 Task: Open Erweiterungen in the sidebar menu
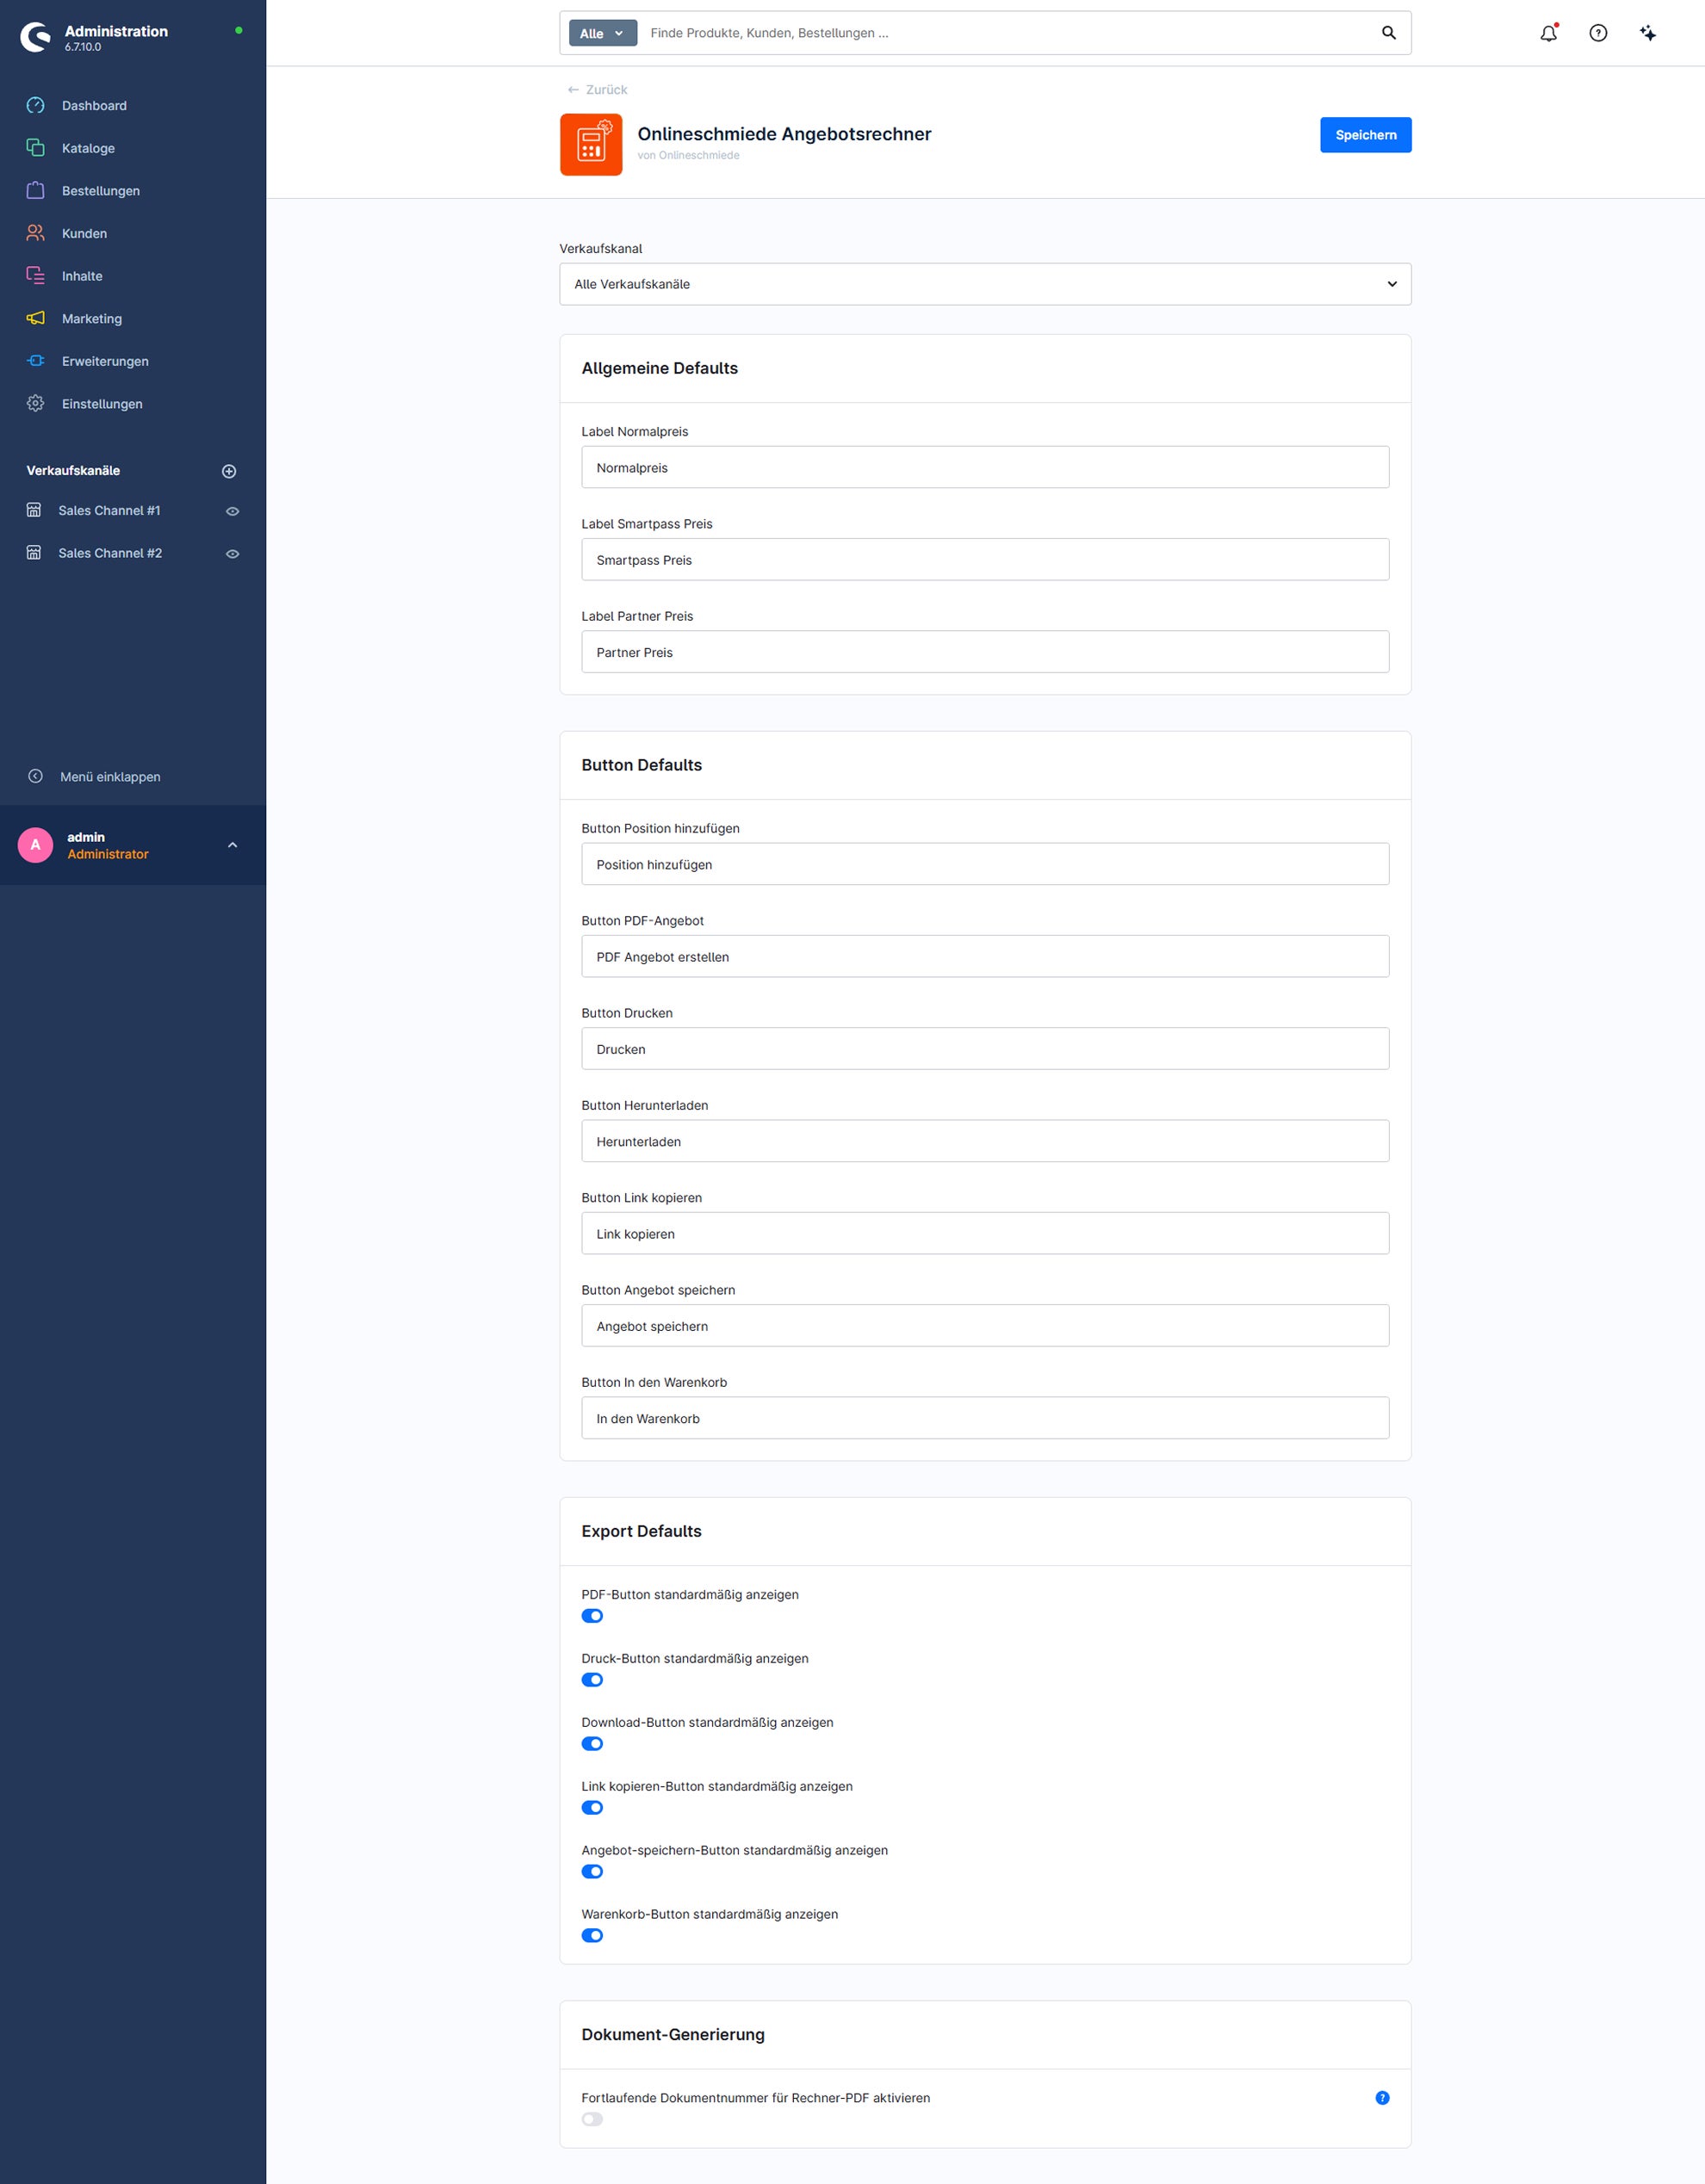pyautogui.click(x=105, y=361)
